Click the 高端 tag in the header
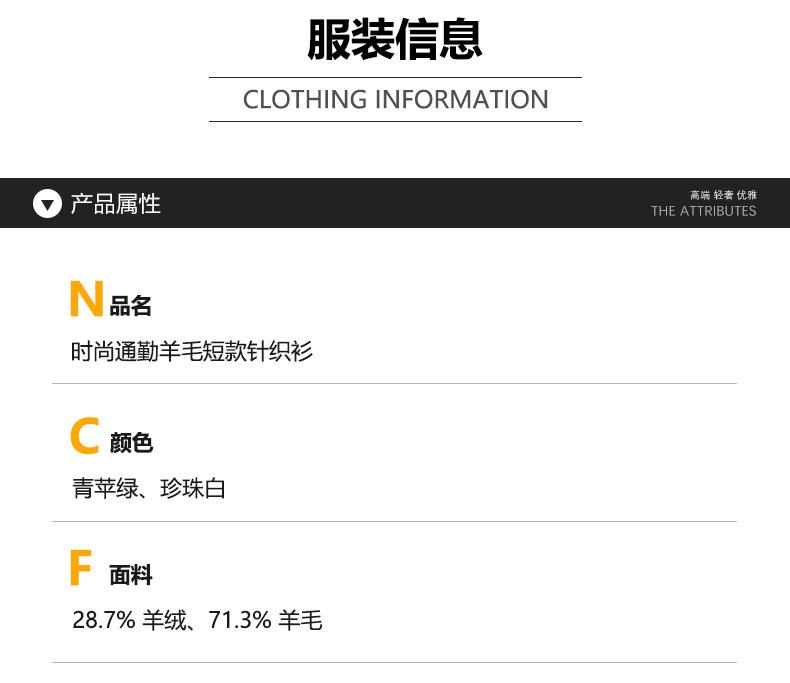The image size is (790, 683). pos(699,195)
